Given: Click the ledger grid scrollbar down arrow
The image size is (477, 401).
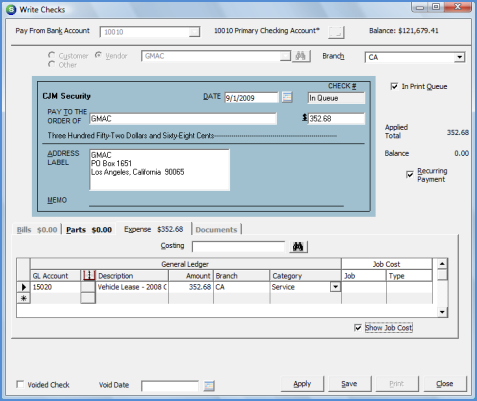Looking at the screenshot, I should (442, 312).
